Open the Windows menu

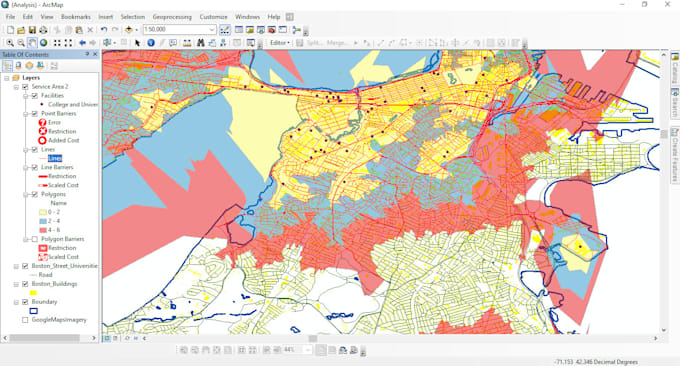pos(247,17)
